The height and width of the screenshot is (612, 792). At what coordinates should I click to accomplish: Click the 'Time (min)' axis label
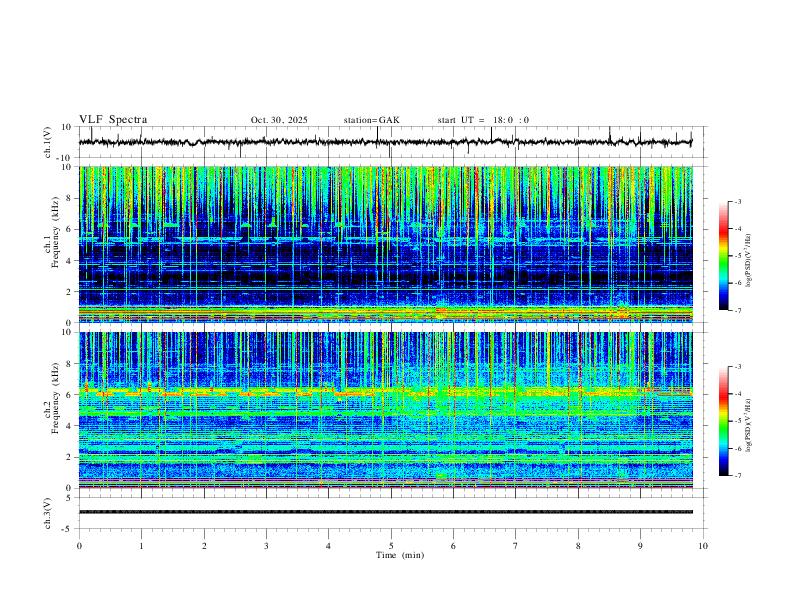[x=400, y=555]
